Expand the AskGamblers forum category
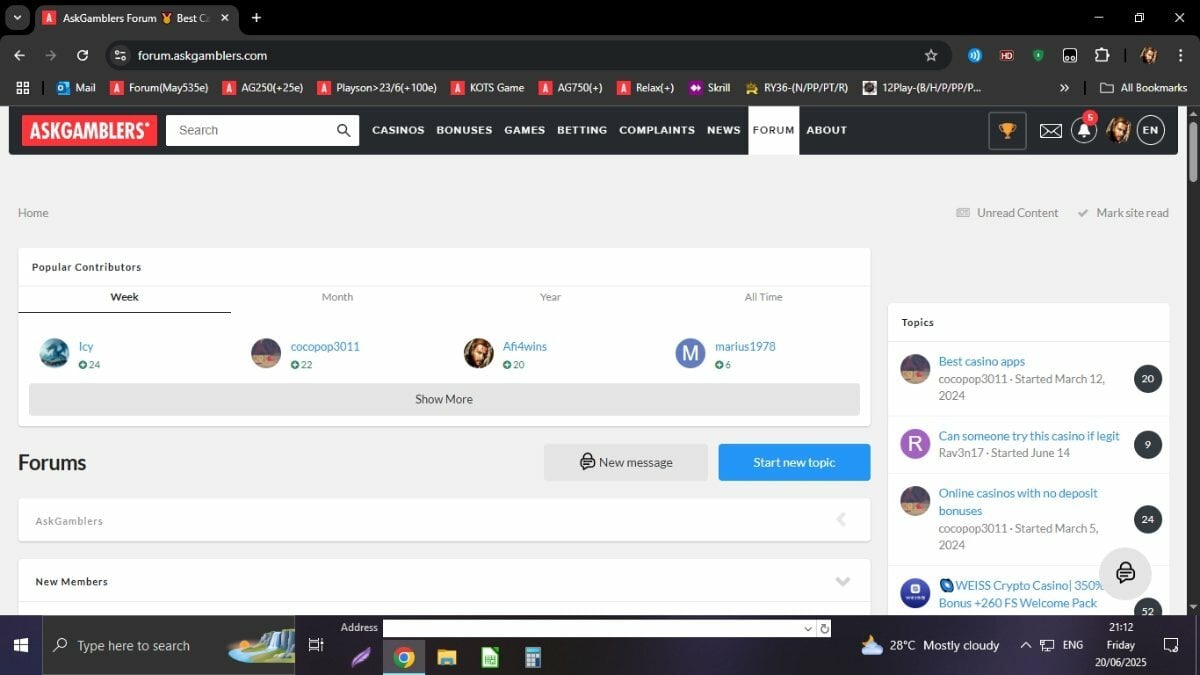This screenshot has width=1200, height=675. pyautogui.click(x=841, y=519)
